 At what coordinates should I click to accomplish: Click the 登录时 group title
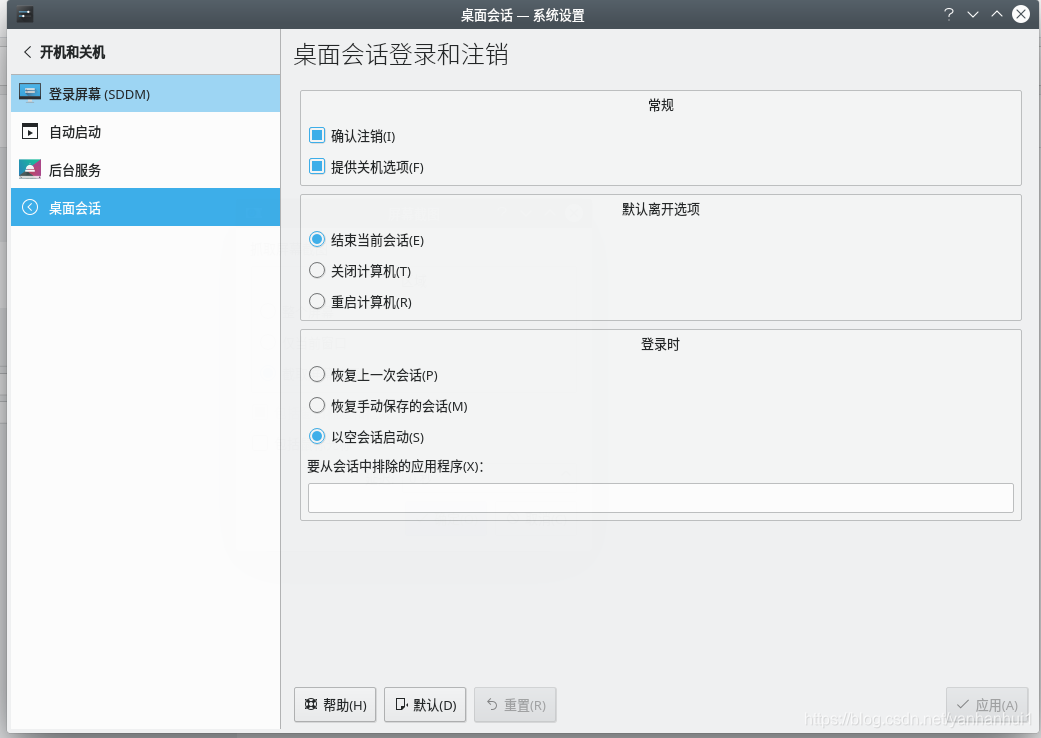[661, 344]
